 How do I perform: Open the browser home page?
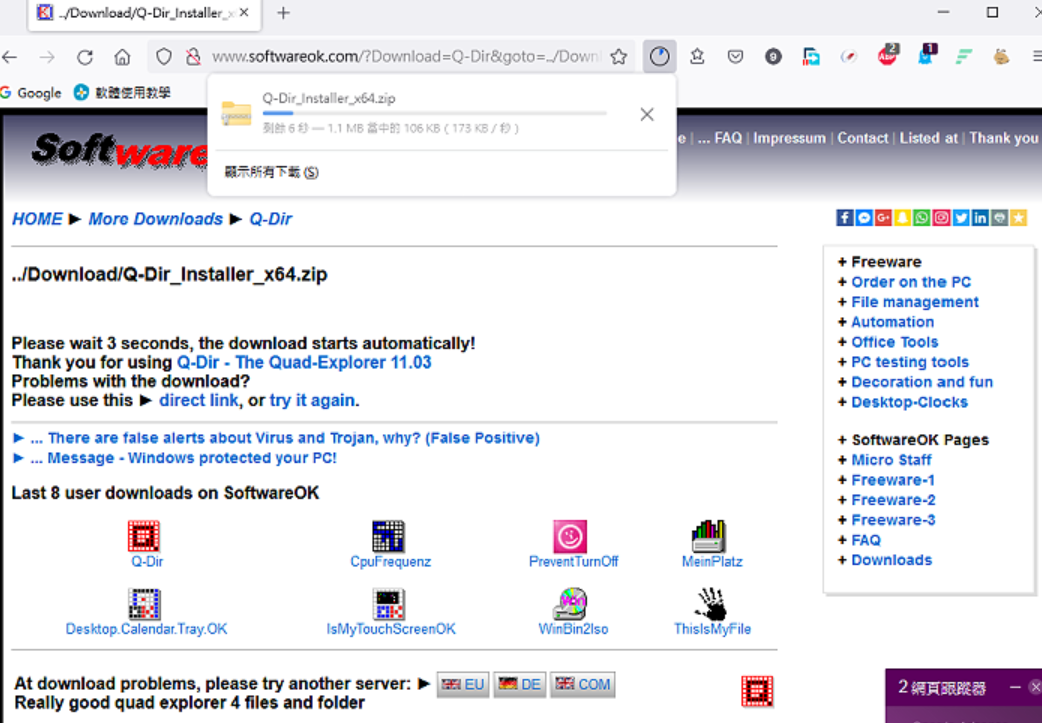coord(122,57)
